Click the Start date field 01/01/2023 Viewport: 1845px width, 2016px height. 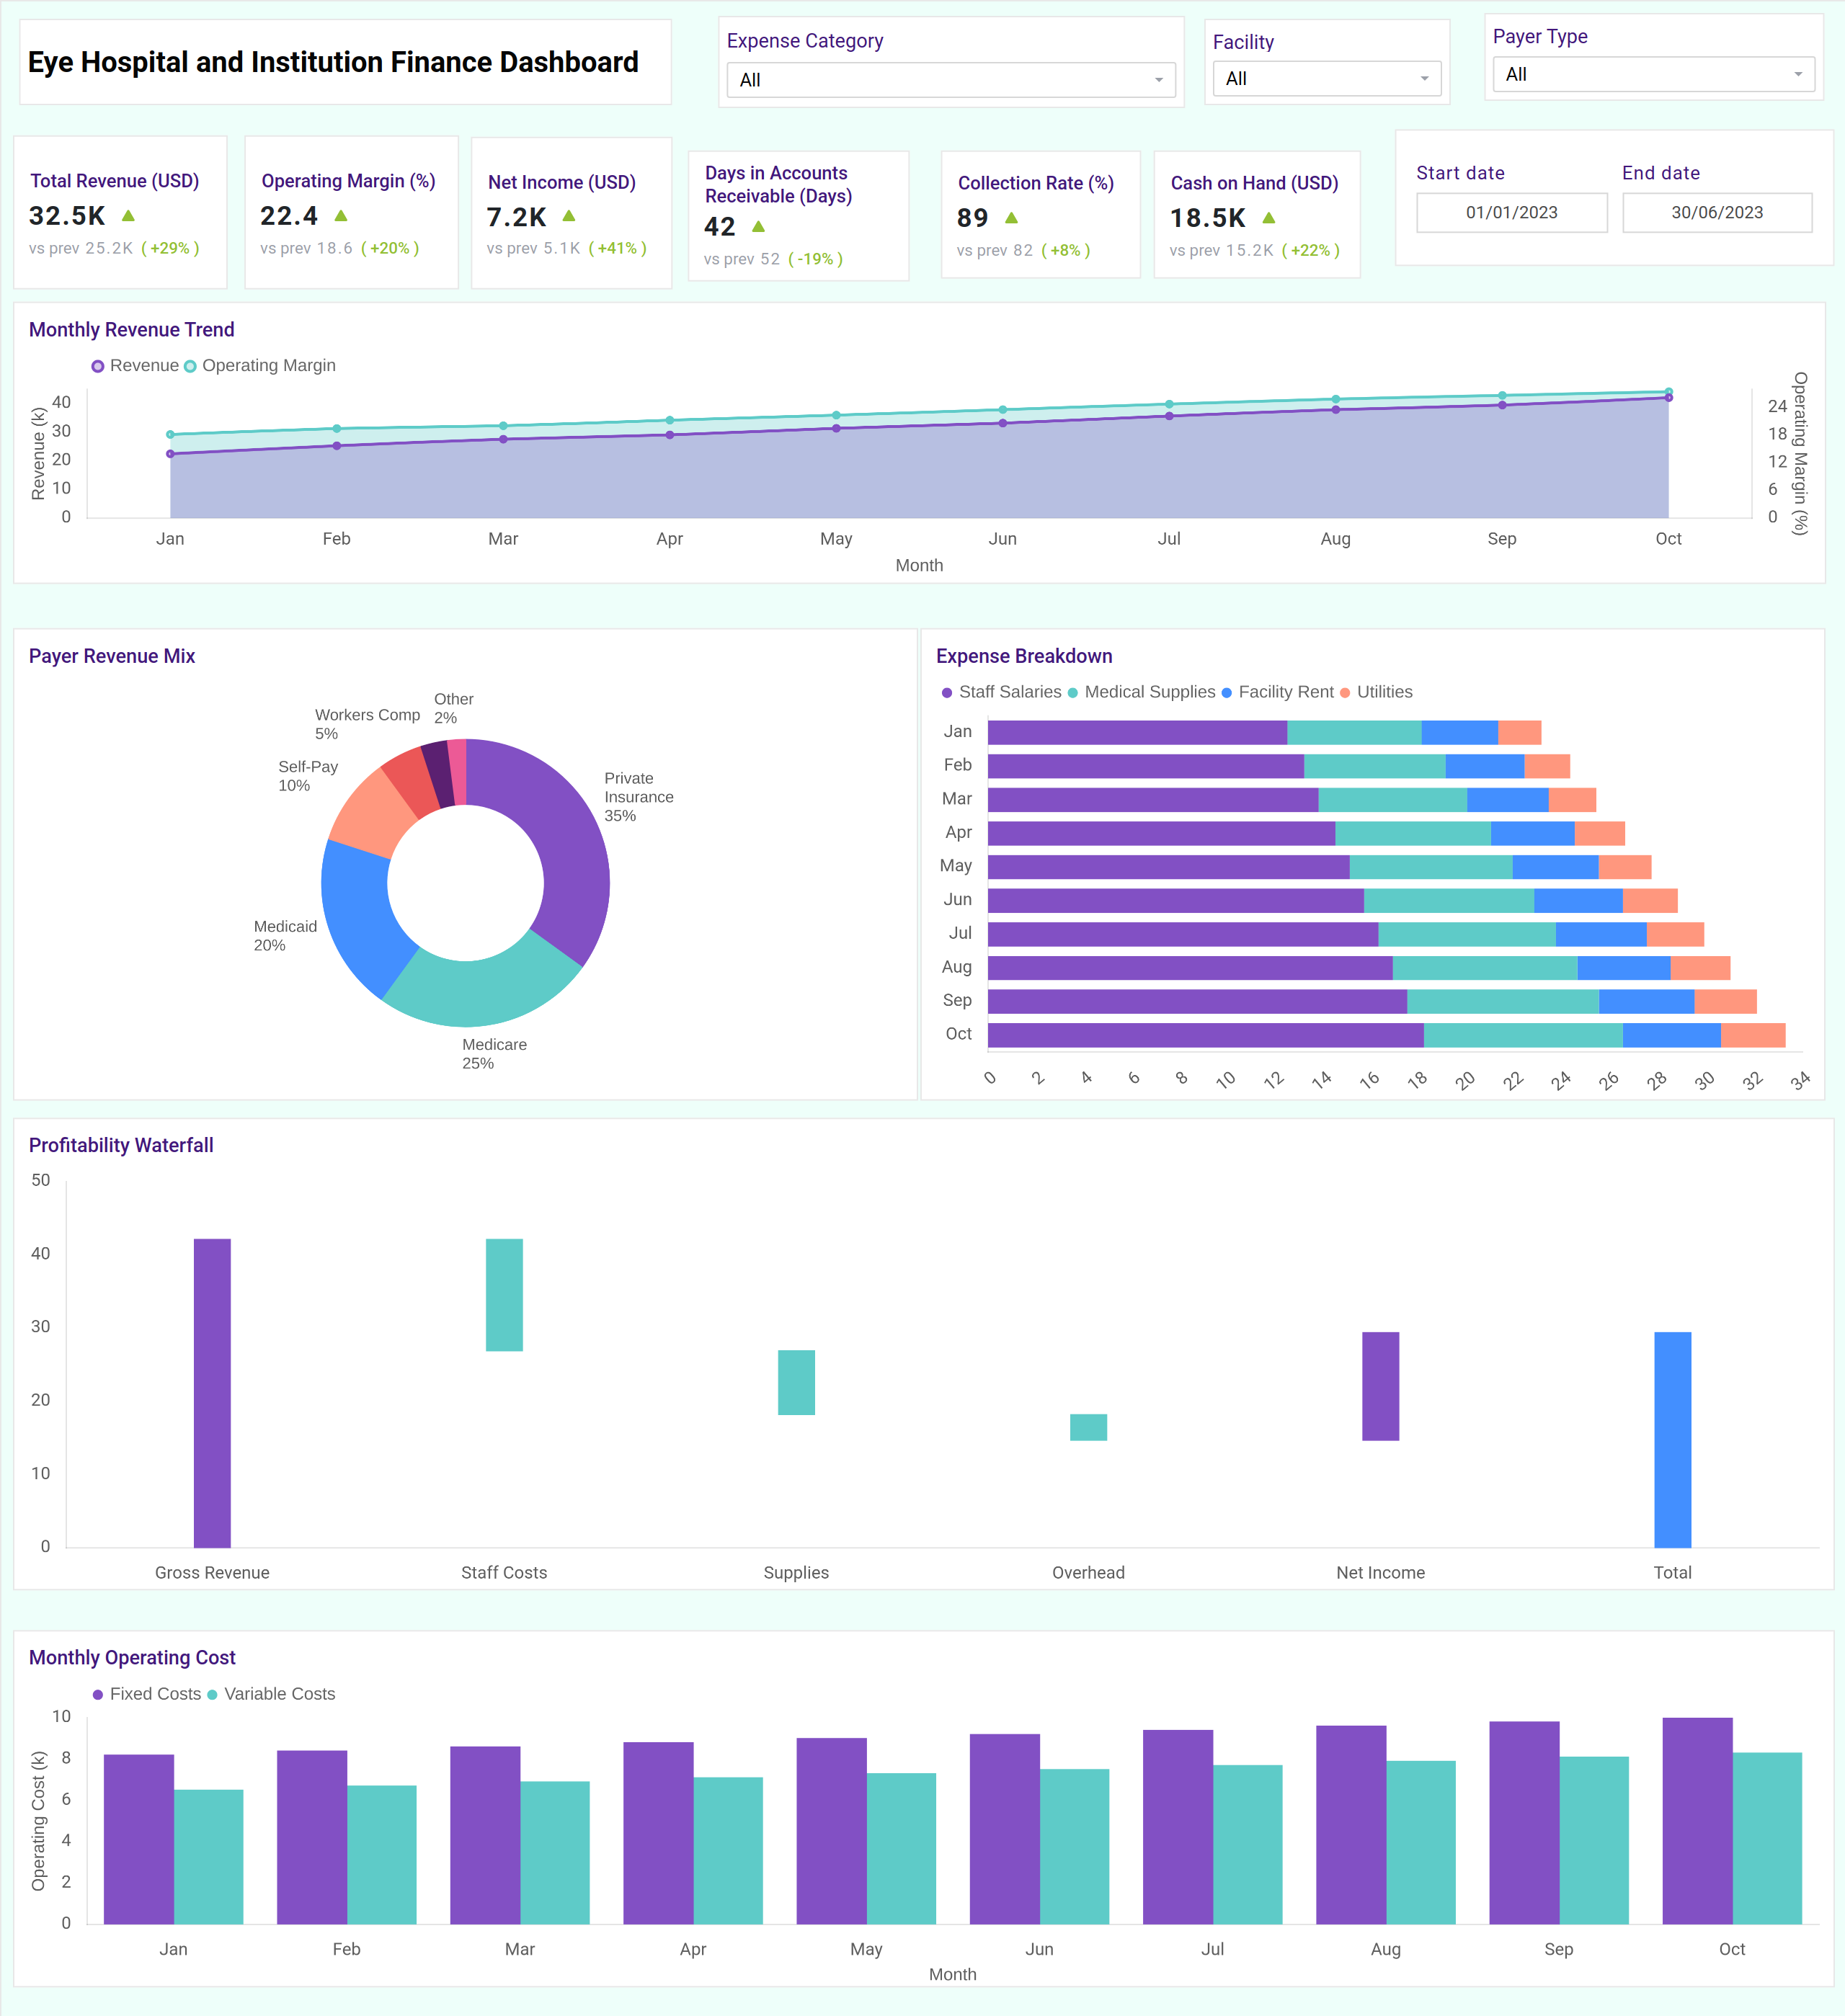pyautogui.click(x=1511, y=212)
